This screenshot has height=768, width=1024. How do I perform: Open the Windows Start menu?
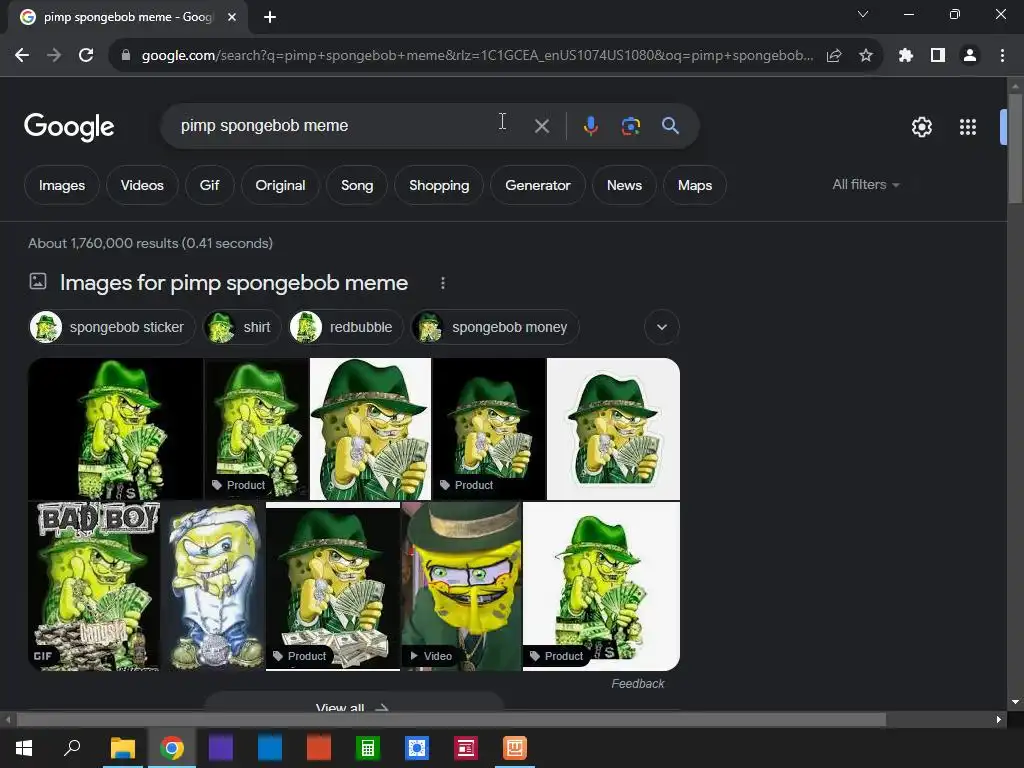[x=24, y=748]
